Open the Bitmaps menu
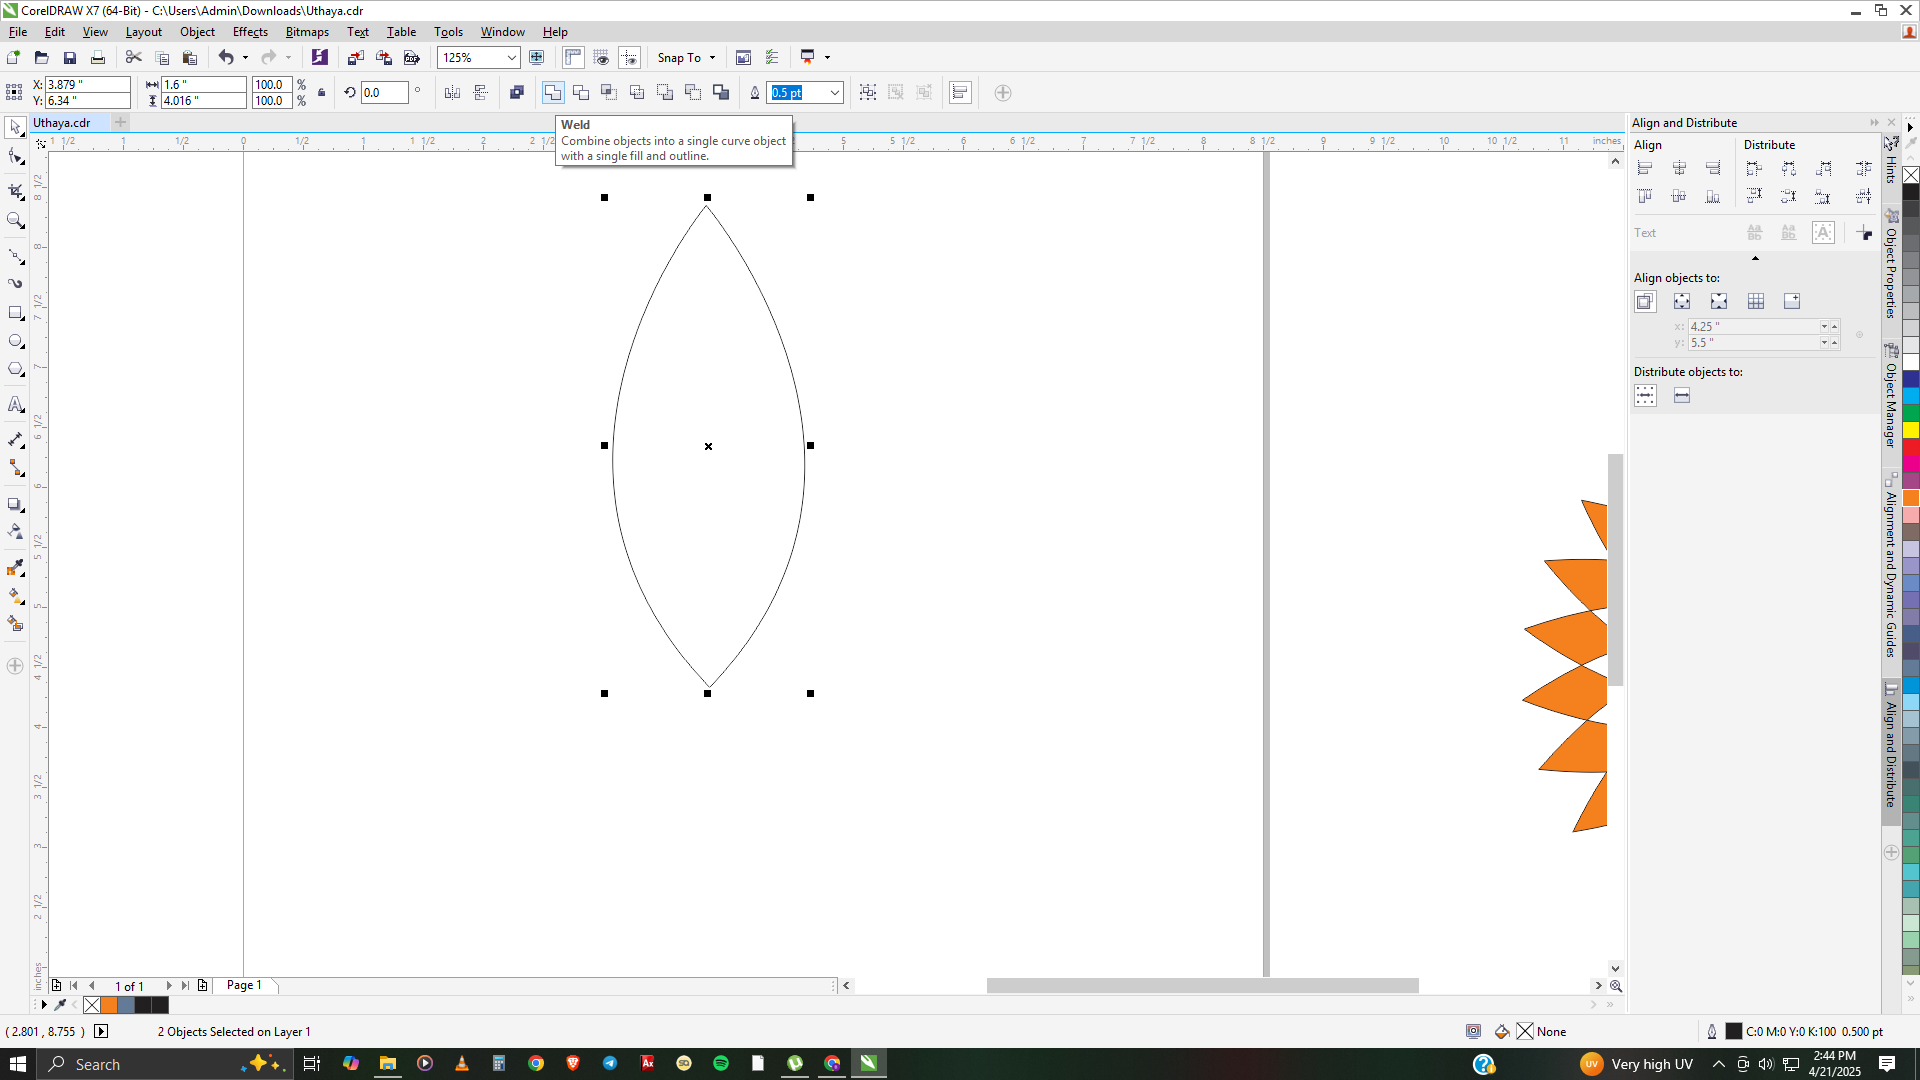The width and height of the screenshot is (1920, 1080). click(307, 32)
